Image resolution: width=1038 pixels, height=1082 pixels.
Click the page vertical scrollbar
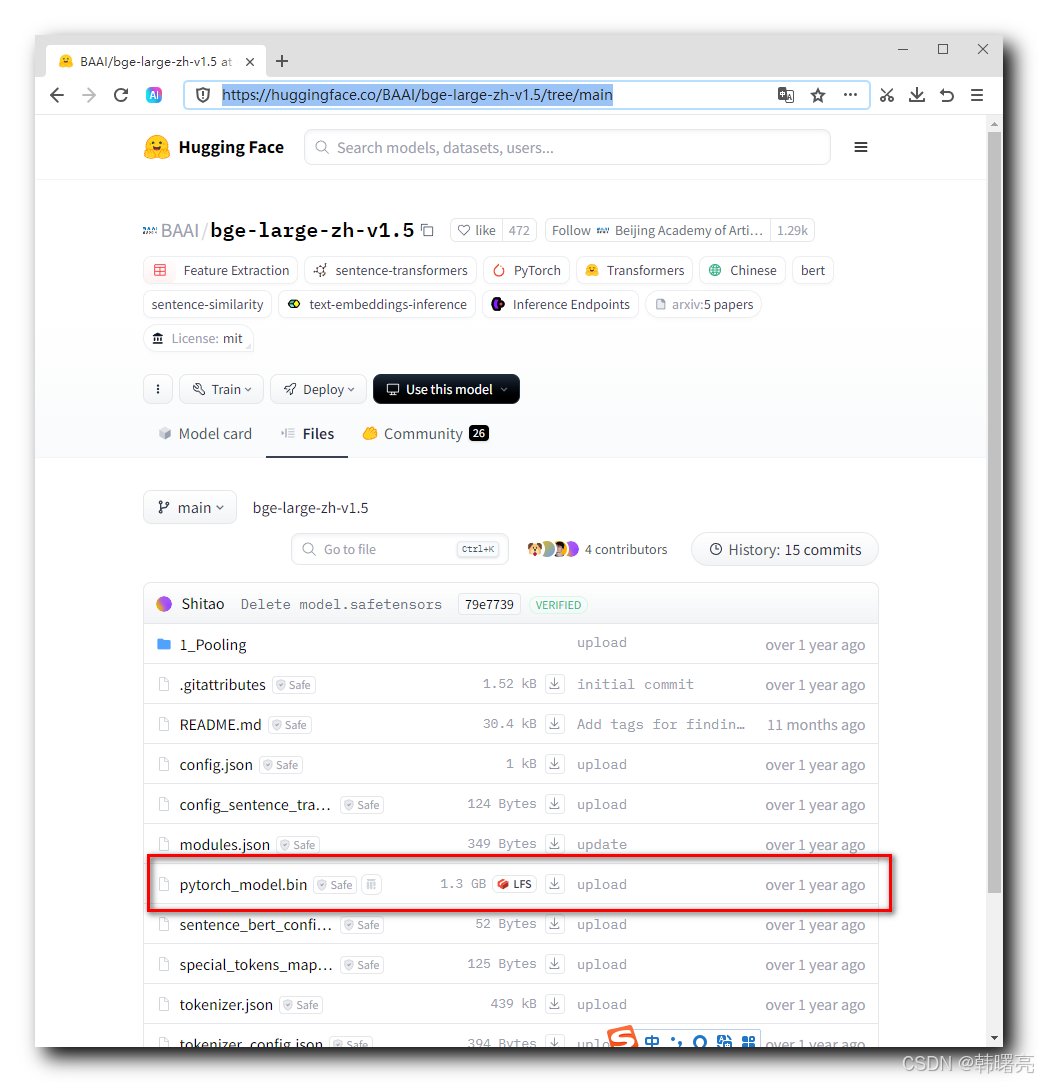[994, 511]
